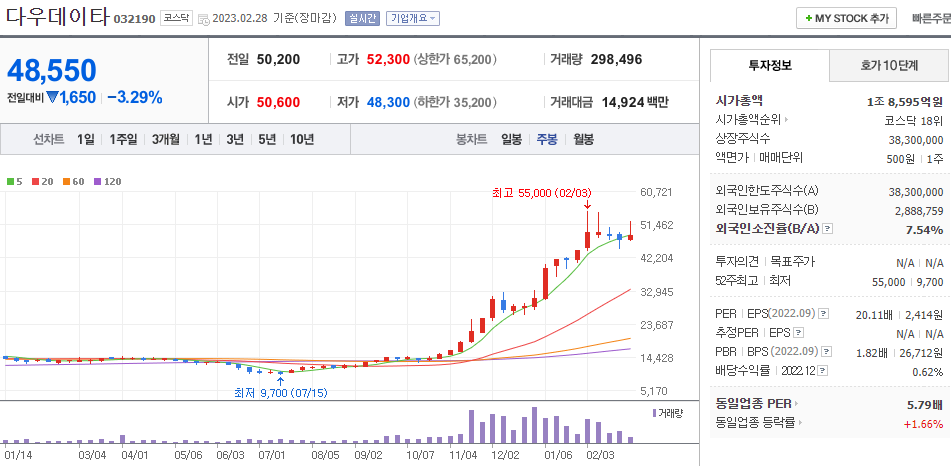Screen dimensions: 951x466
Task: Click the orange 60-day moving average legend marker
Action: (66, 181)
